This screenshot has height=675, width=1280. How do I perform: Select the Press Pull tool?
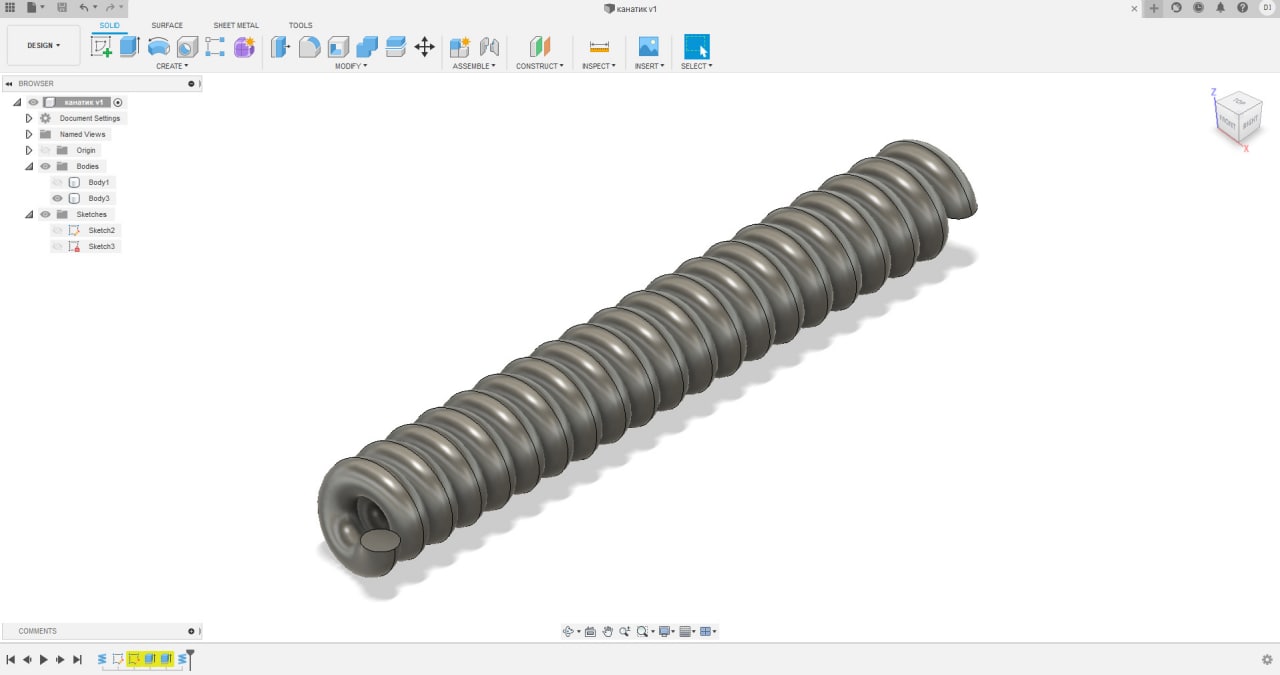pyautogui.click(x=281, y=46)
